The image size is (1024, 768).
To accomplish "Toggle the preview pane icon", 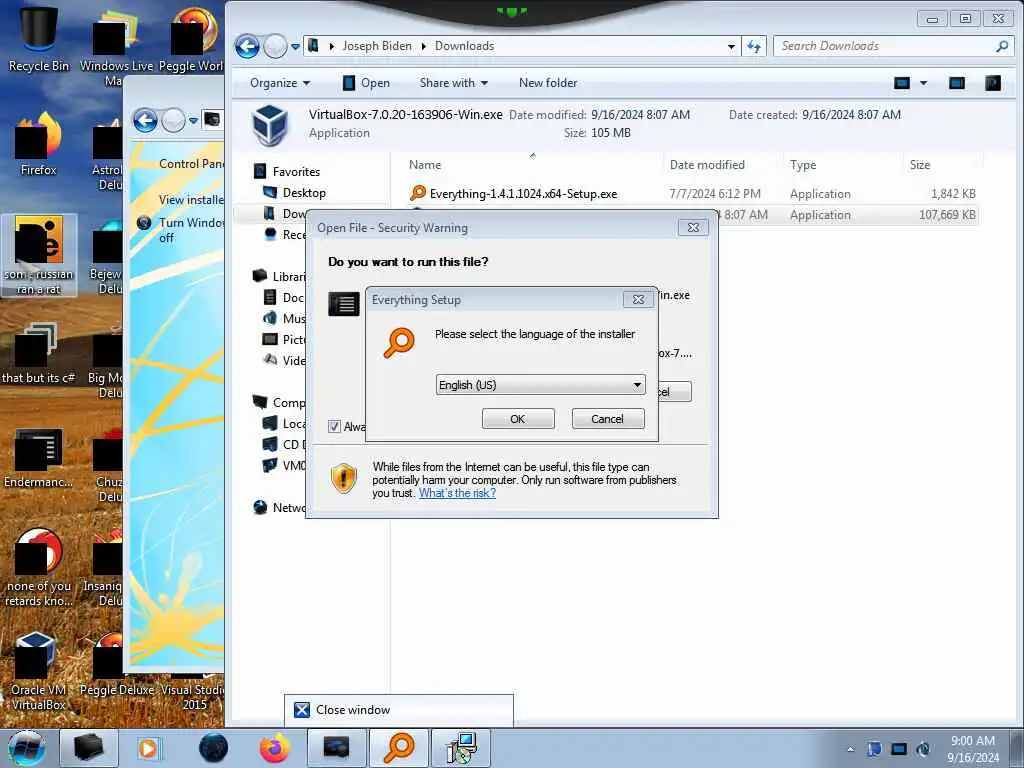I will pos(957,83).
